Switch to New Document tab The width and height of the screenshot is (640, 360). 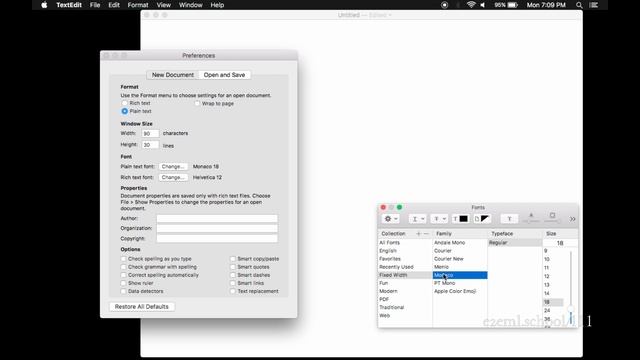[x=173, y=75]
